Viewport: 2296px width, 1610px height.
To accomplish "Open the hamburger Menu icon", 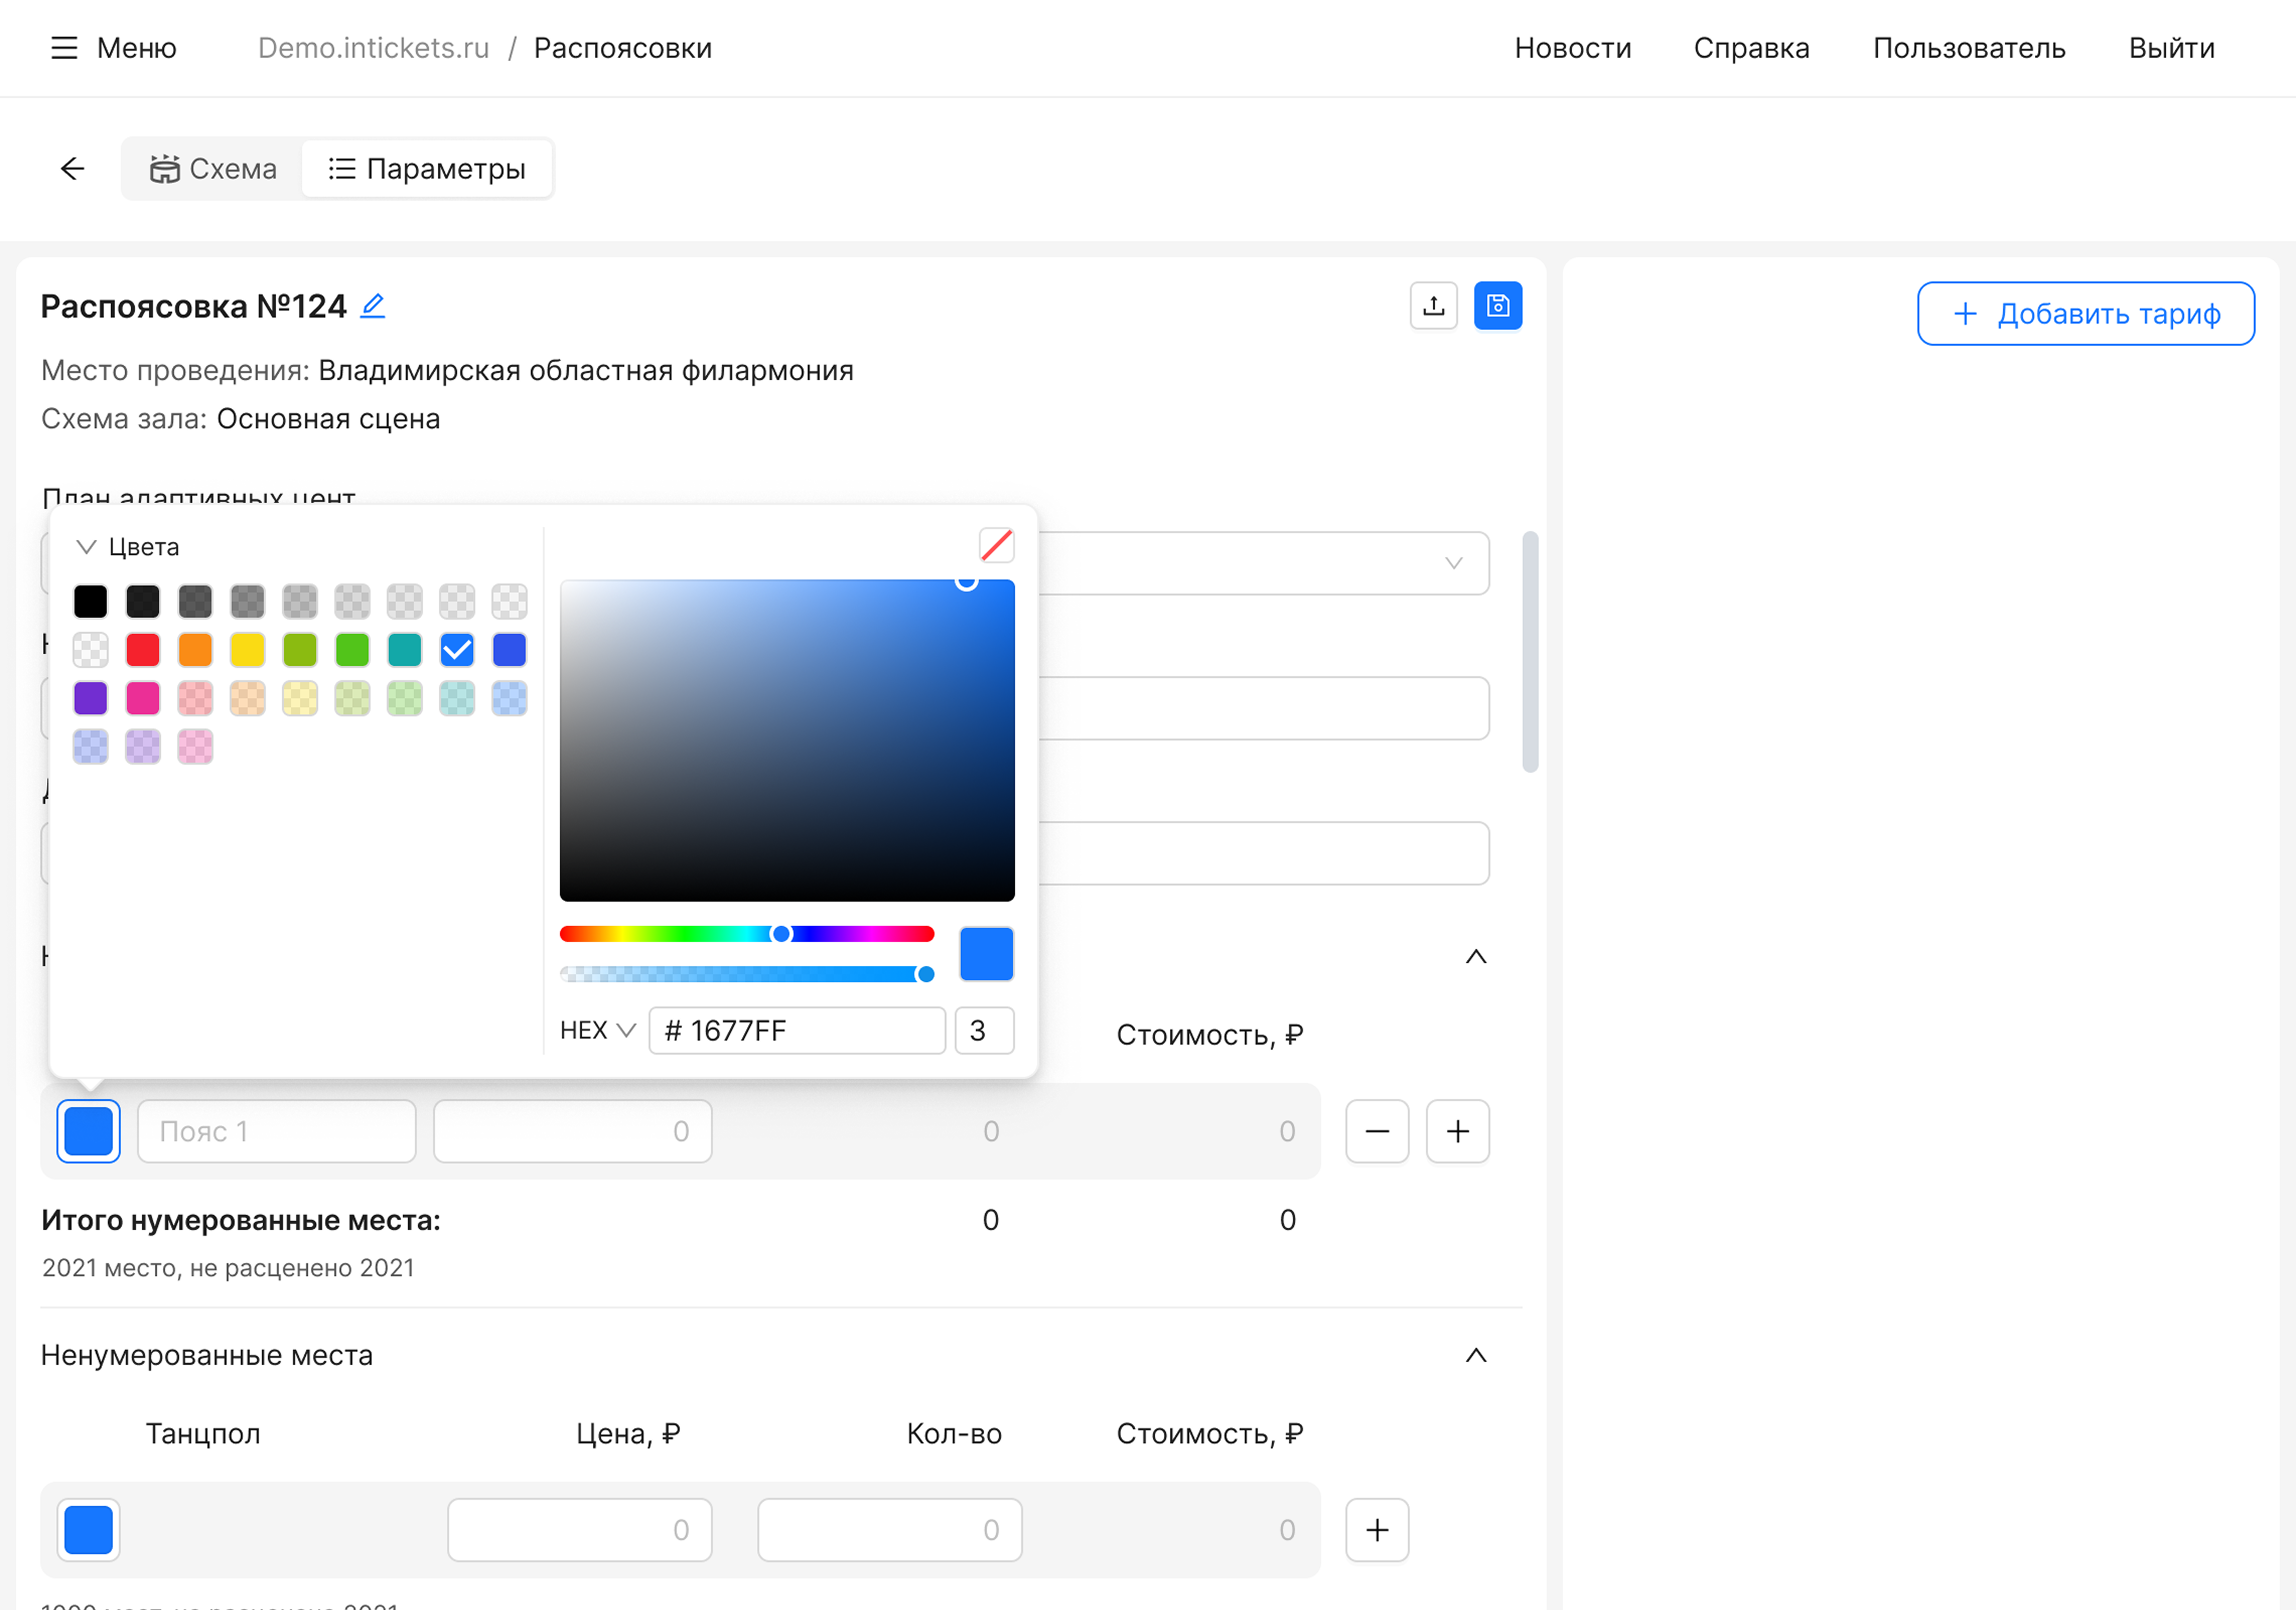I will click(x=64, y=48).
